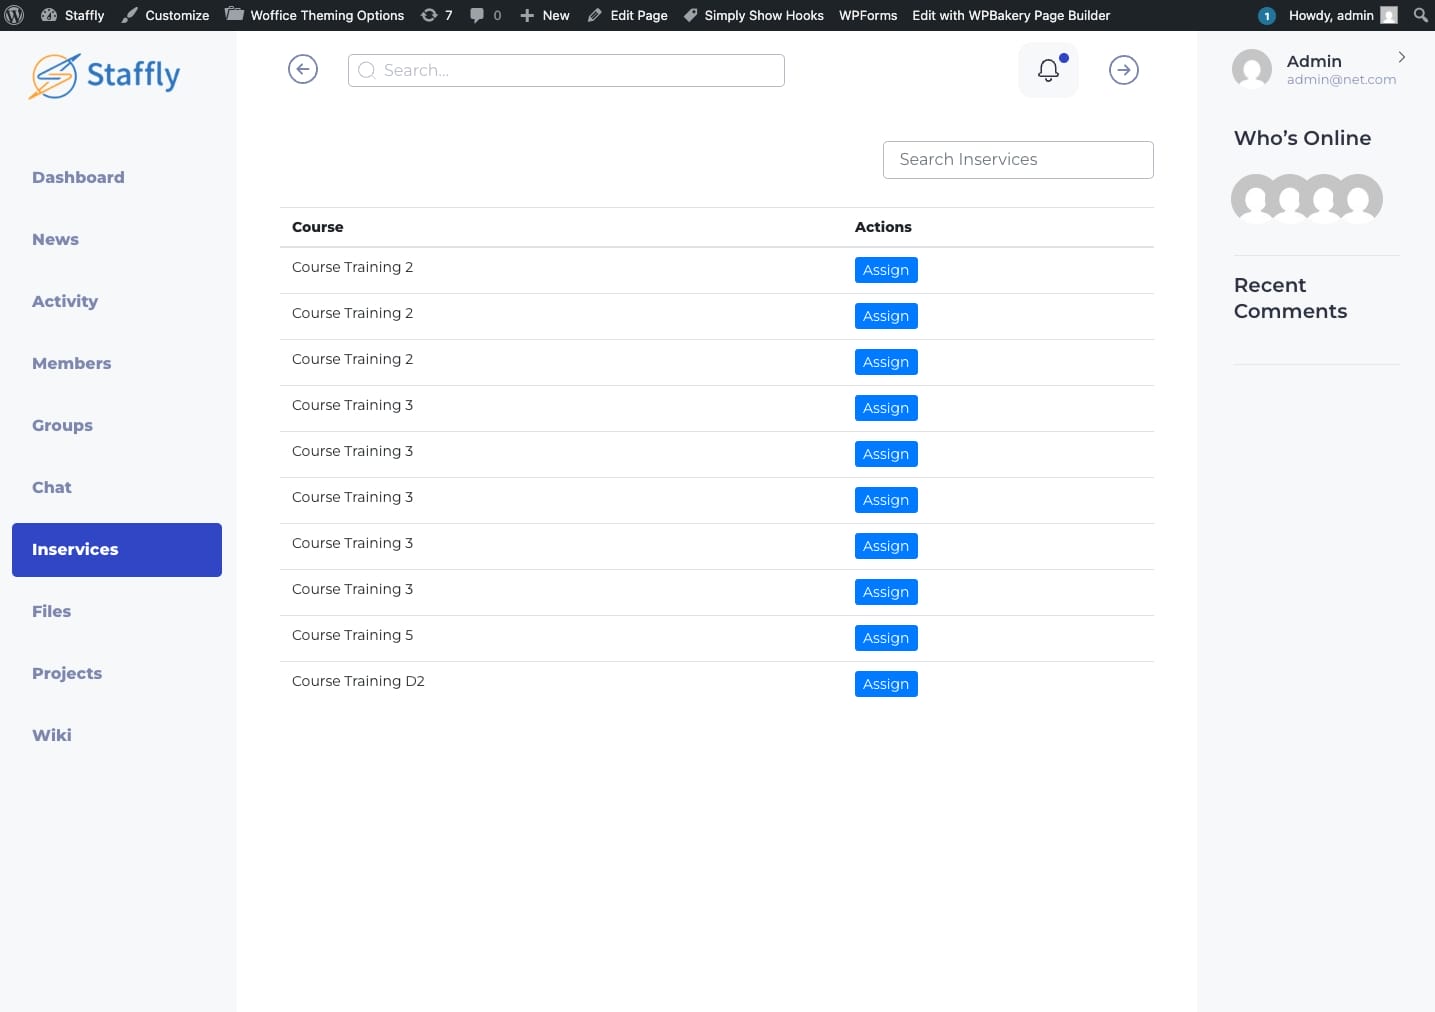The image size is (1435, 1012).
Task: Open the New content dropdown
Action: 545,15
